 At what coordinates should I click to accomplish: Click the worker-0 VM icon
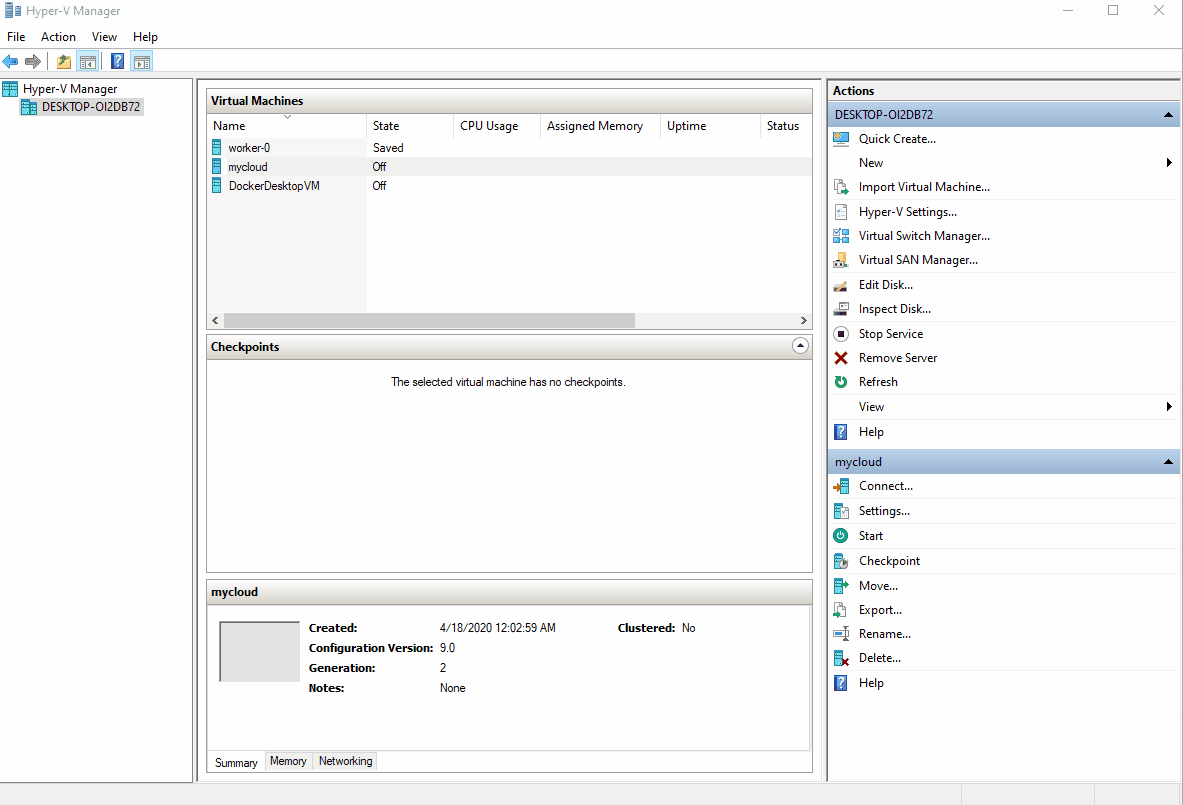pos(217,147)
